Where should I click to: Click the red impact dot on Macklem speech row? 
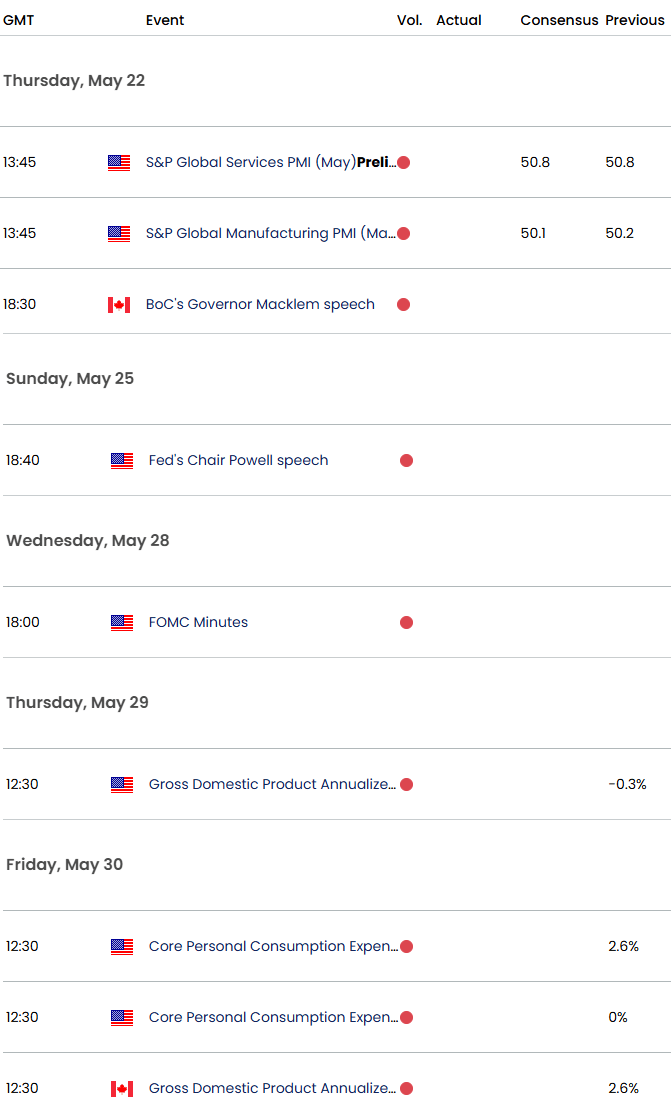403,304
